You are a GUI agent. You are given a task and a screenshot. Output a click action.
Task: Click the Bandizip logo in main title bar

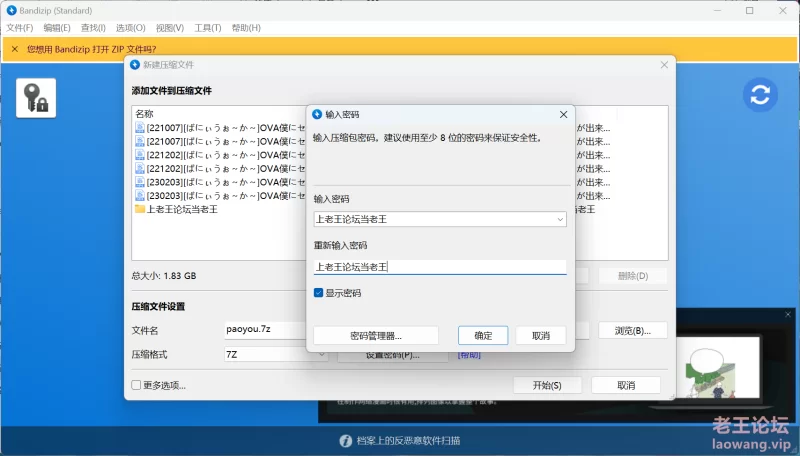11,10
